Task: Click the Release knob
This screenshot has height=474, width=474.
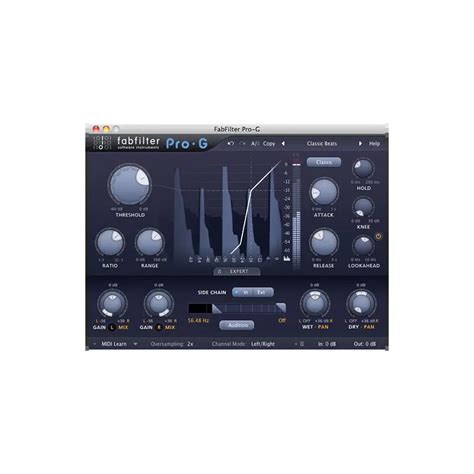Action: coord(324,242)
